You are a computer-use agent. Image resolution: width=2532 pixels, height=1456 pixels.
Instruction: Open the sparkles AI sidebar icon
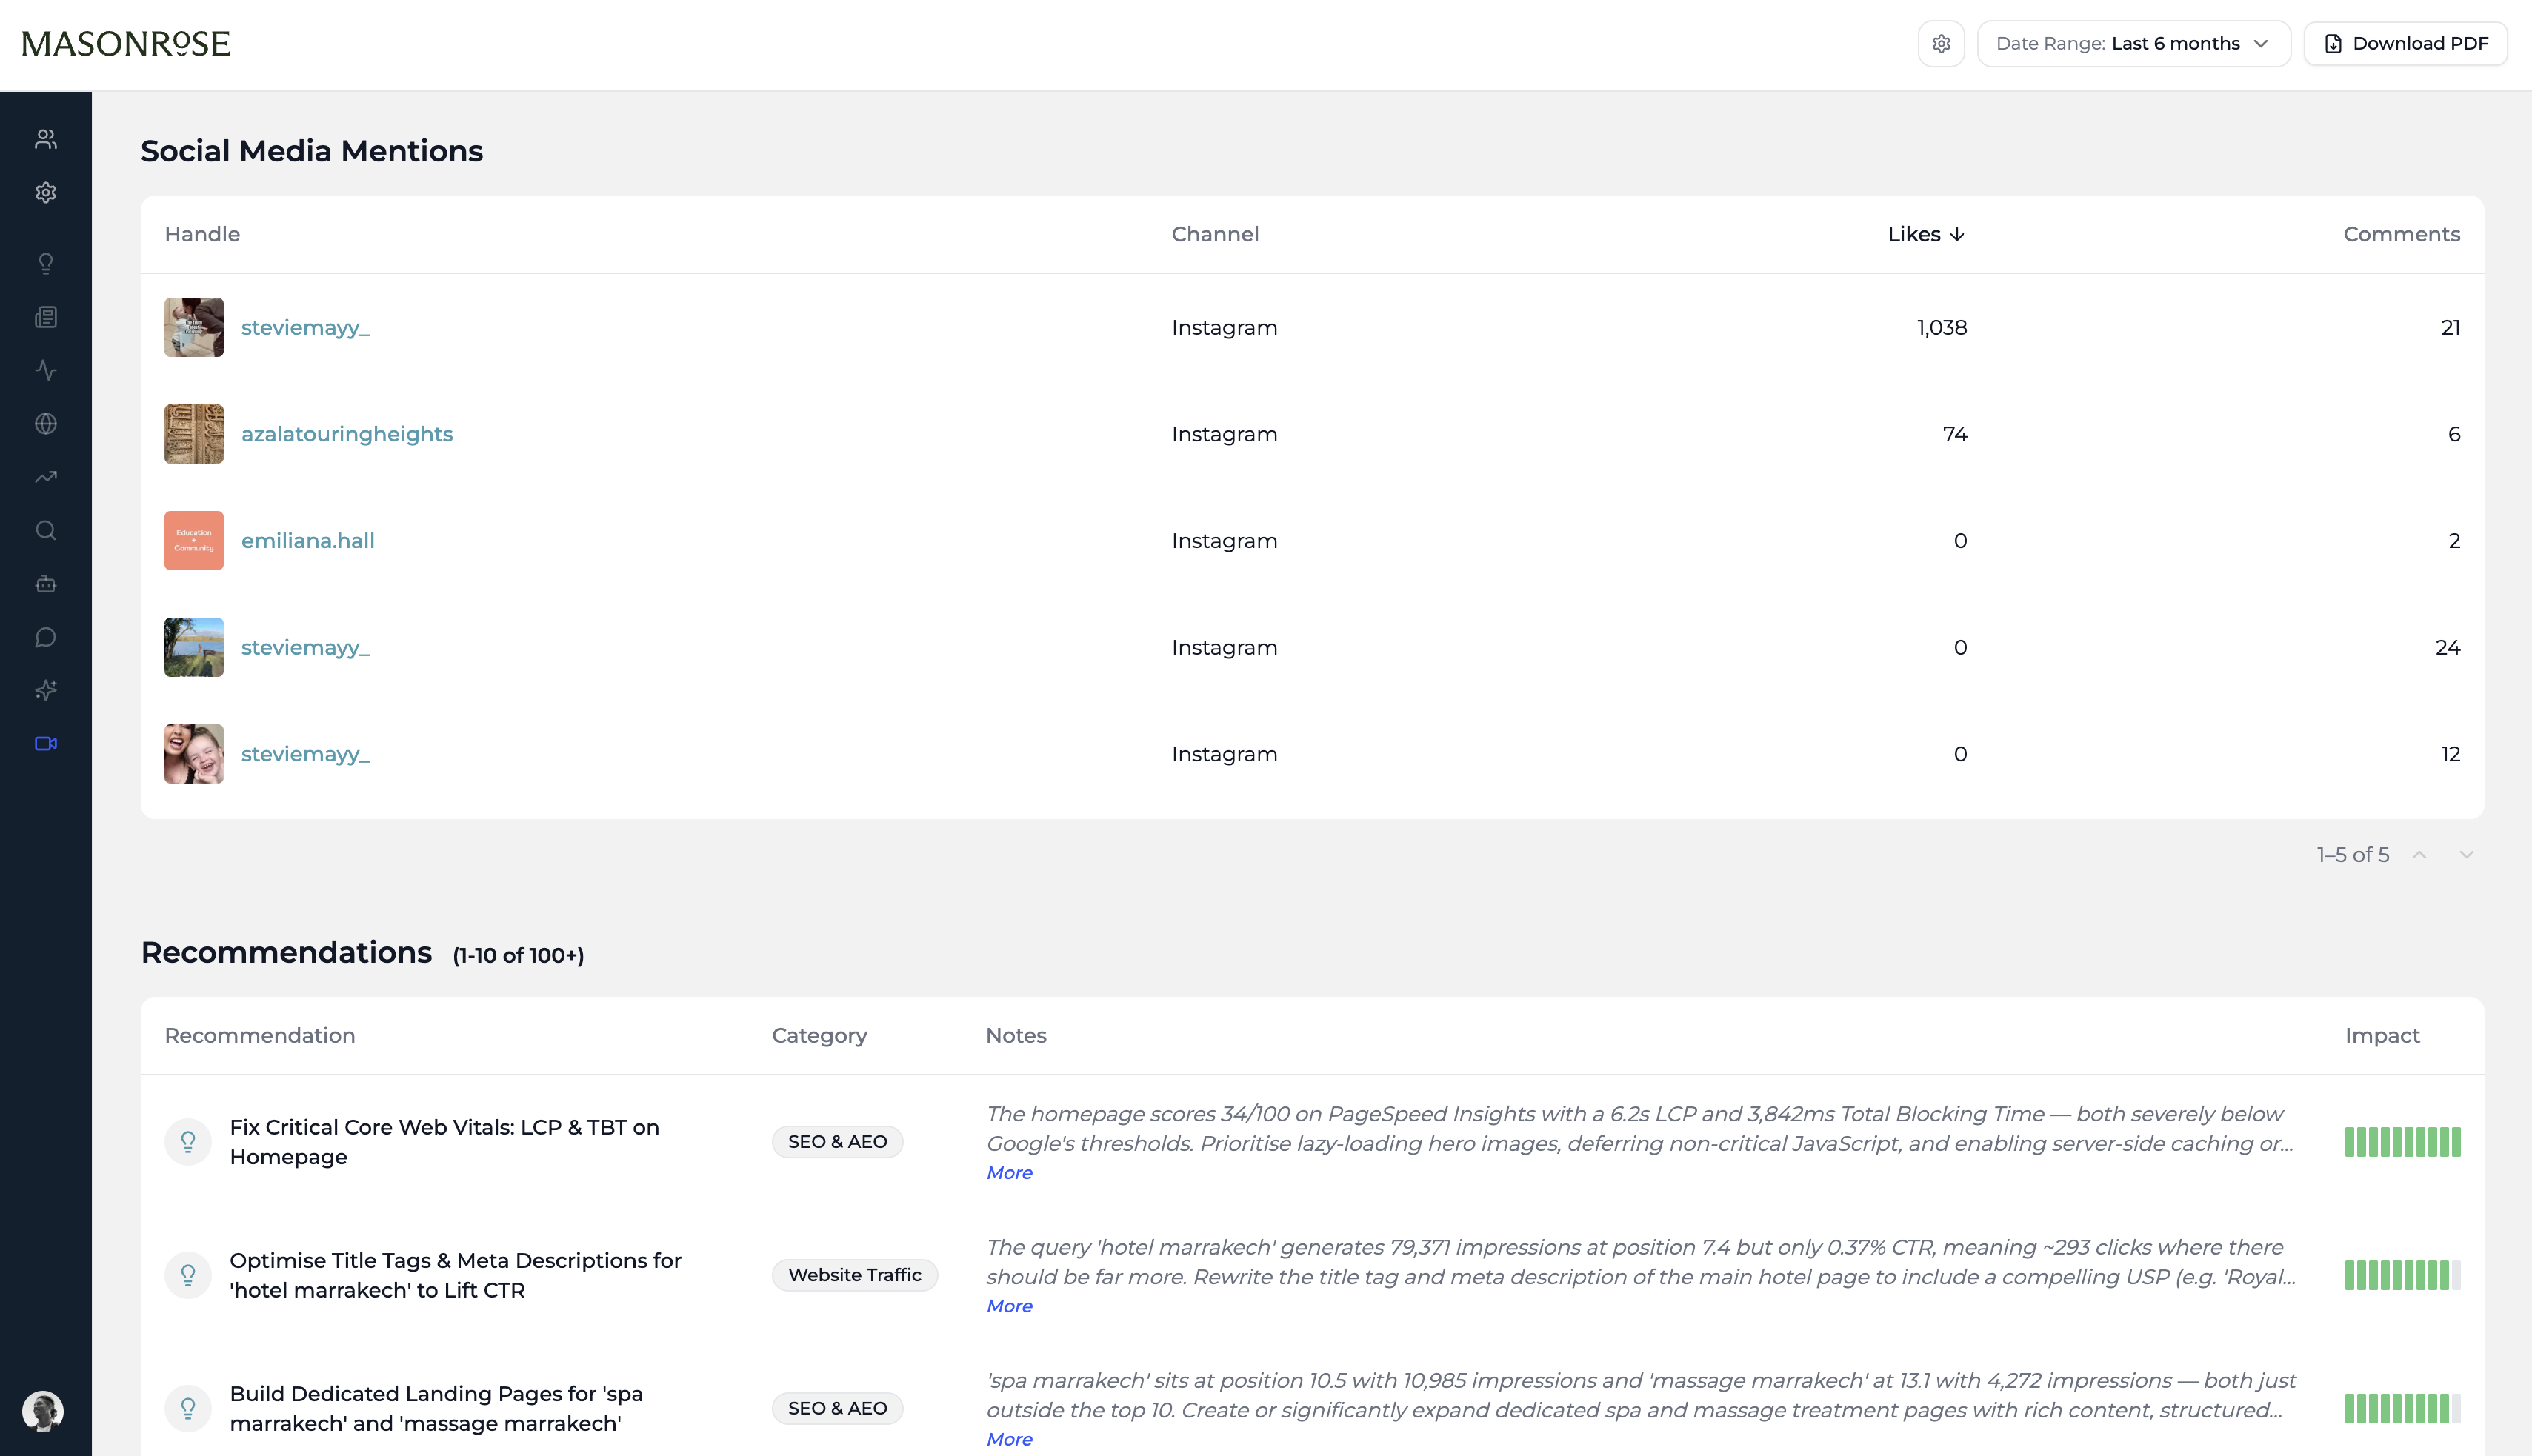tap(46, 690)
